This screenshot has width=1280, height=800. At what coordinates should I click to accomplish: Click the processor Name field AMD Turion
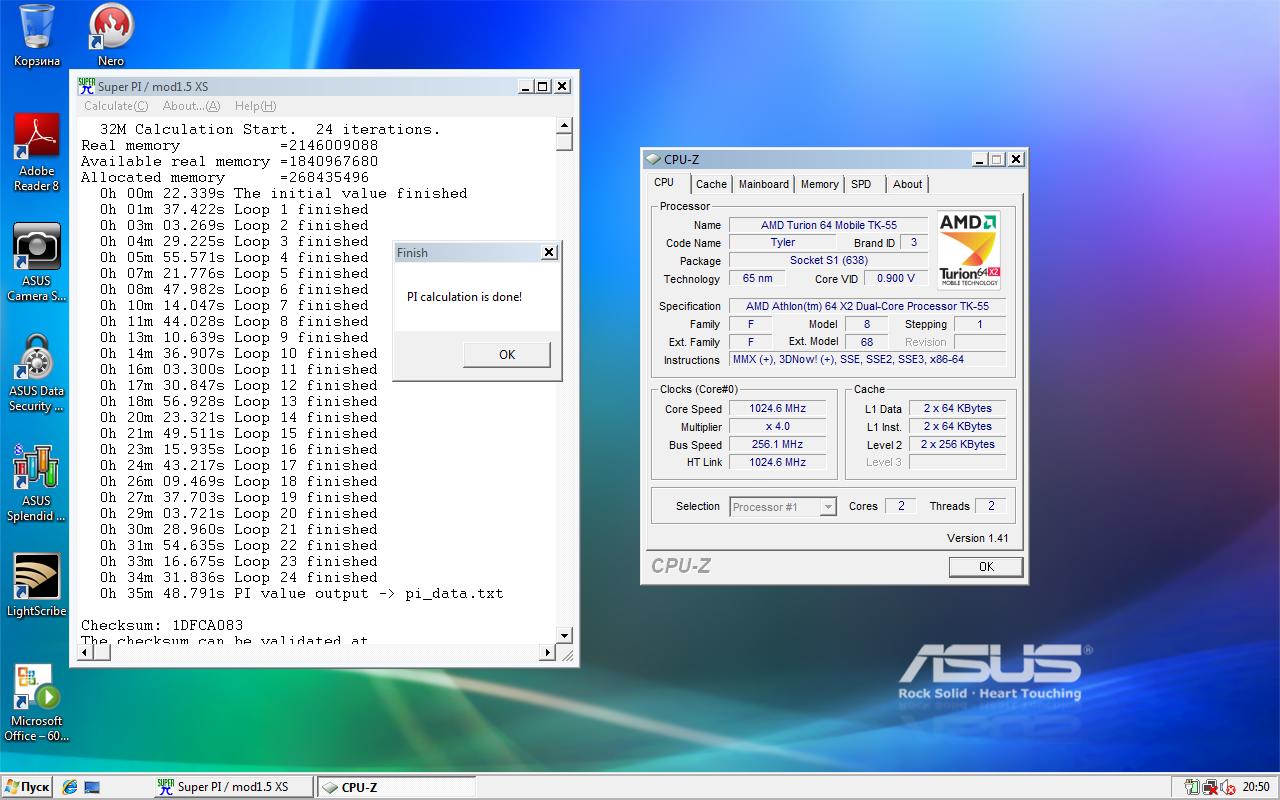(x=828, y=225)
